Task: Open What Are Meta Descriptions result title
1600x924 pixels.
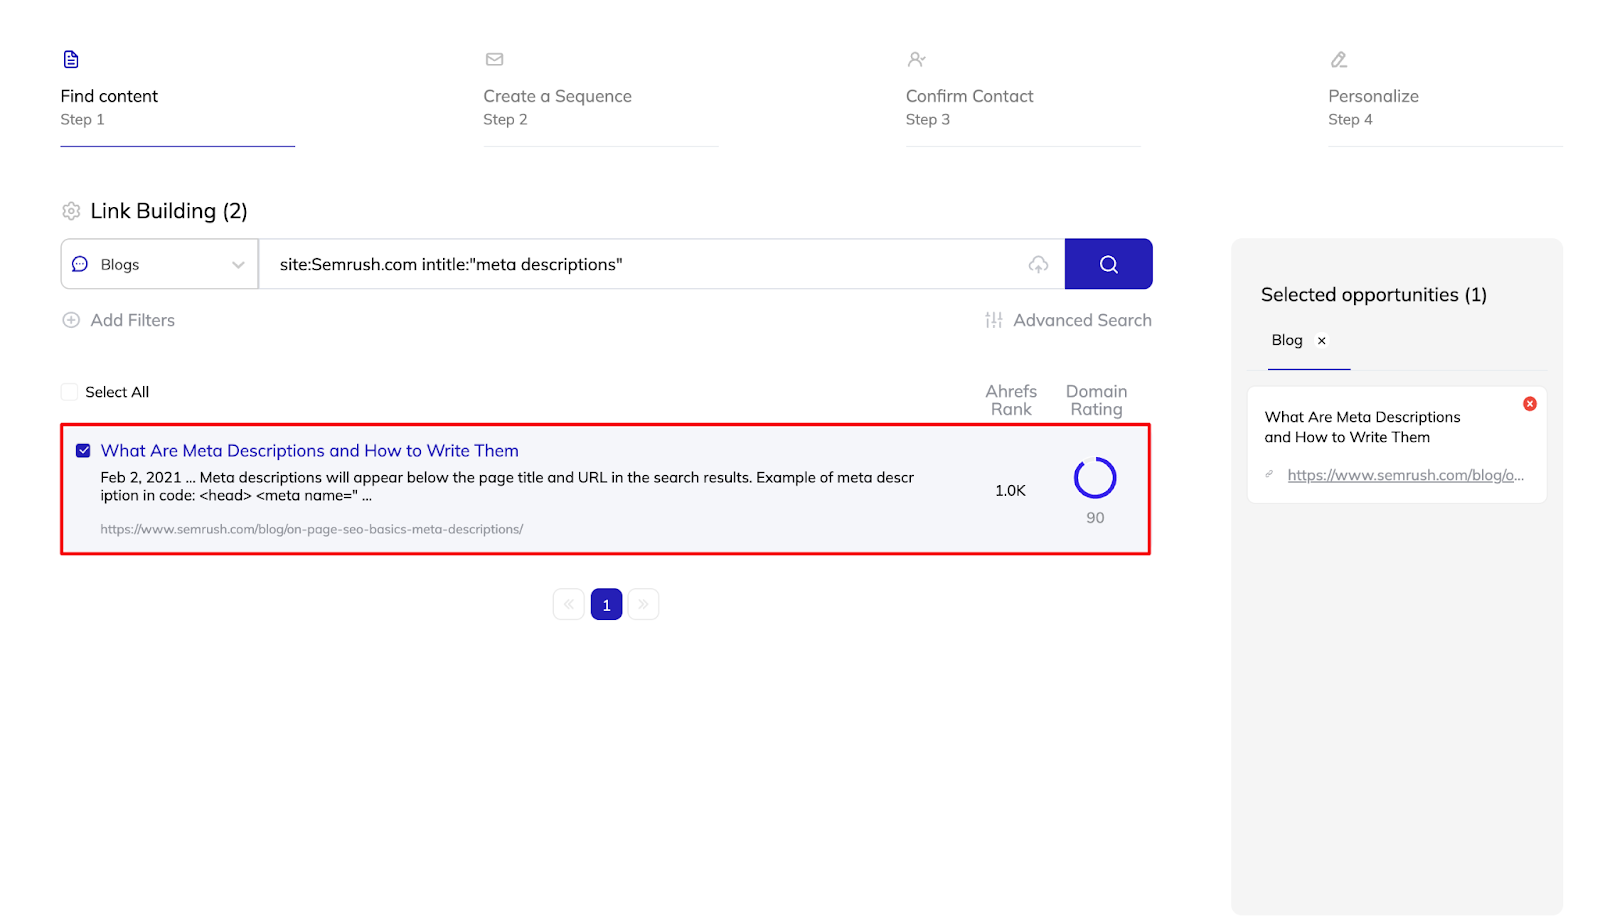Action: 309,451
